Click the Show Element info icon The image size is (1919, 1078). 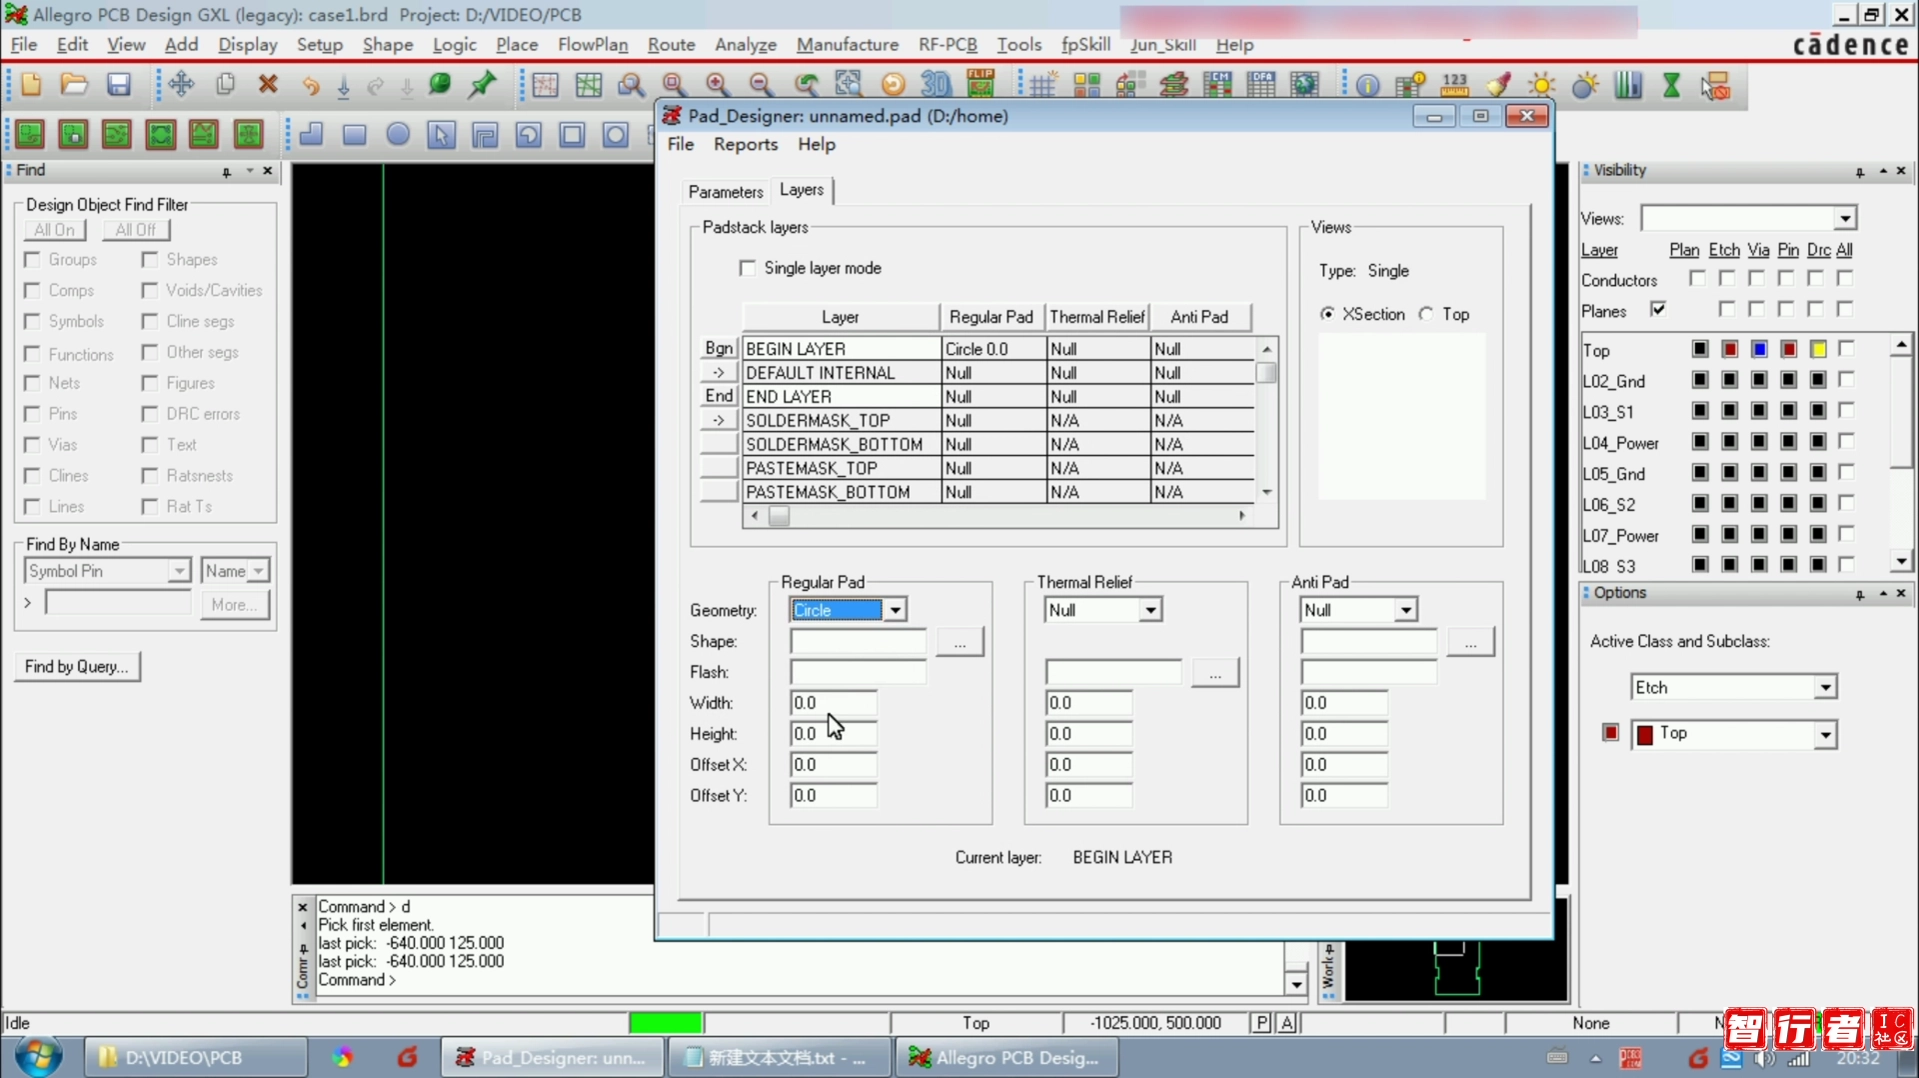(1368, 86)
